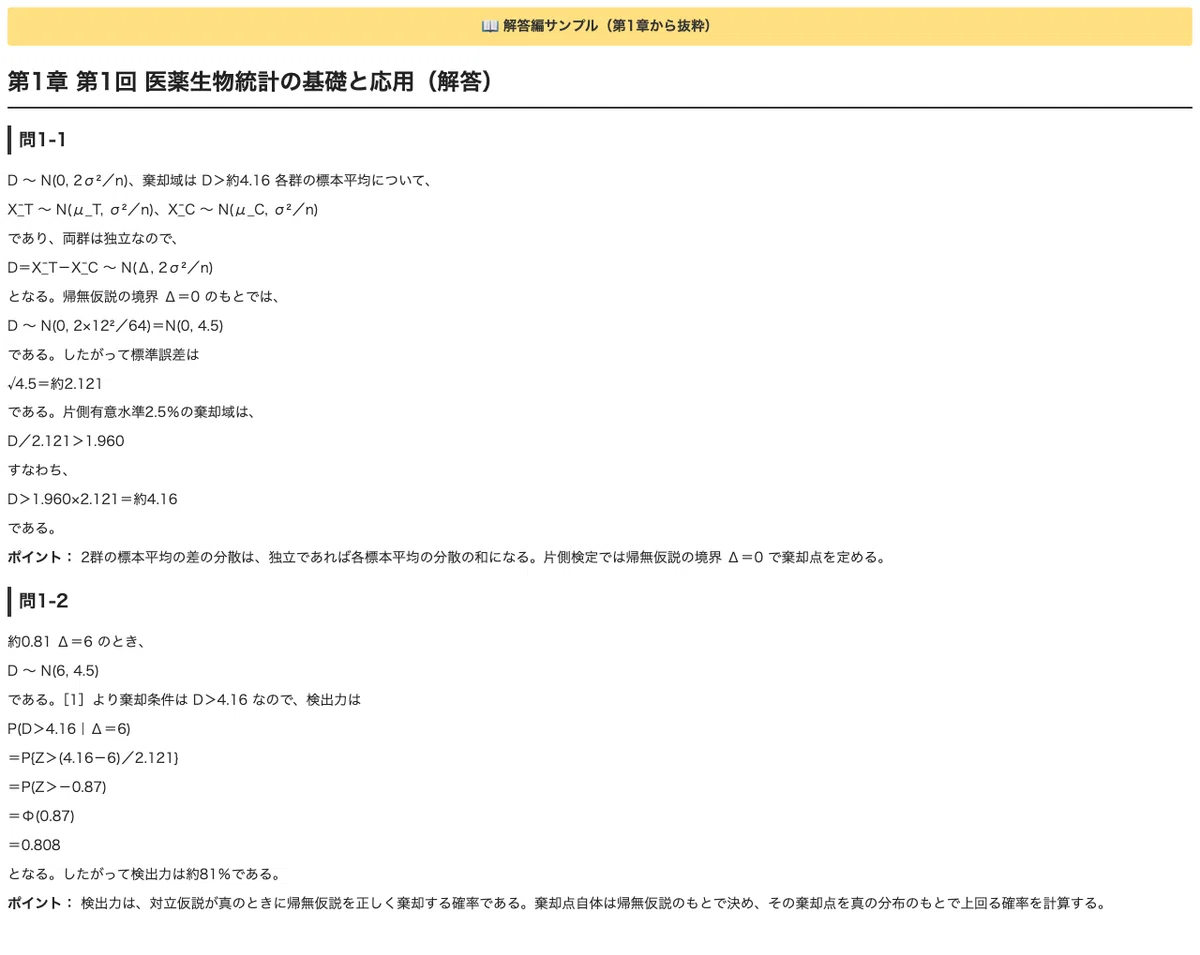Click the line 'となる。帰無仮説の境界 Δ＝0 のもとでは、'
This screenshot has width=1200, height=955.
coord(144,296)
